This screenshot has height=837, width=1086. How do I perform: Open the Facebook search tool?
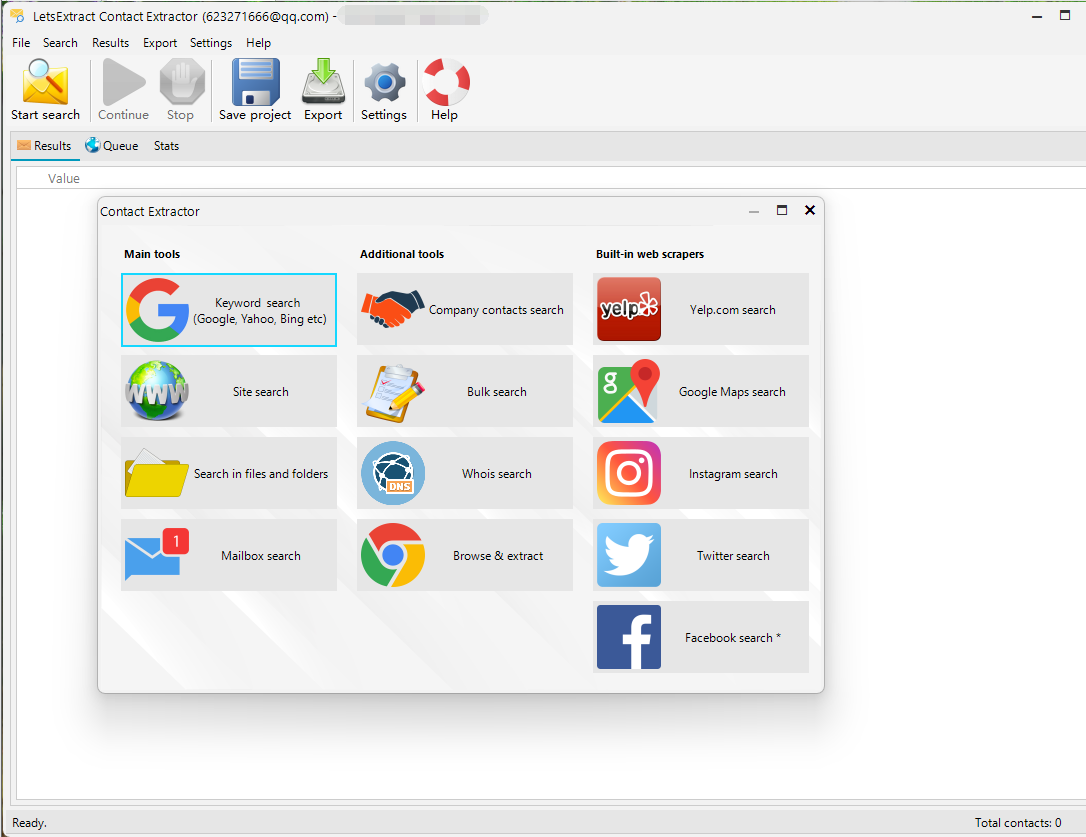click(701, 638)
